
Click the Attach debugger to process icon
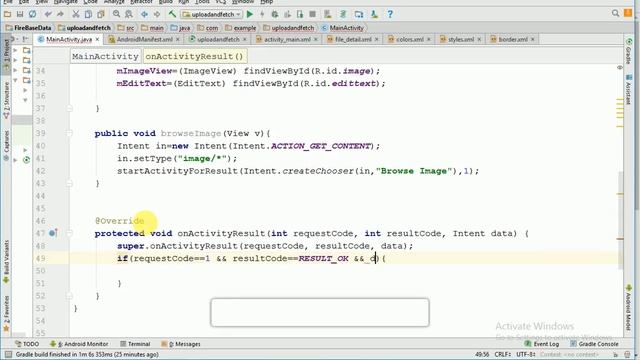(x=300, y=14)
